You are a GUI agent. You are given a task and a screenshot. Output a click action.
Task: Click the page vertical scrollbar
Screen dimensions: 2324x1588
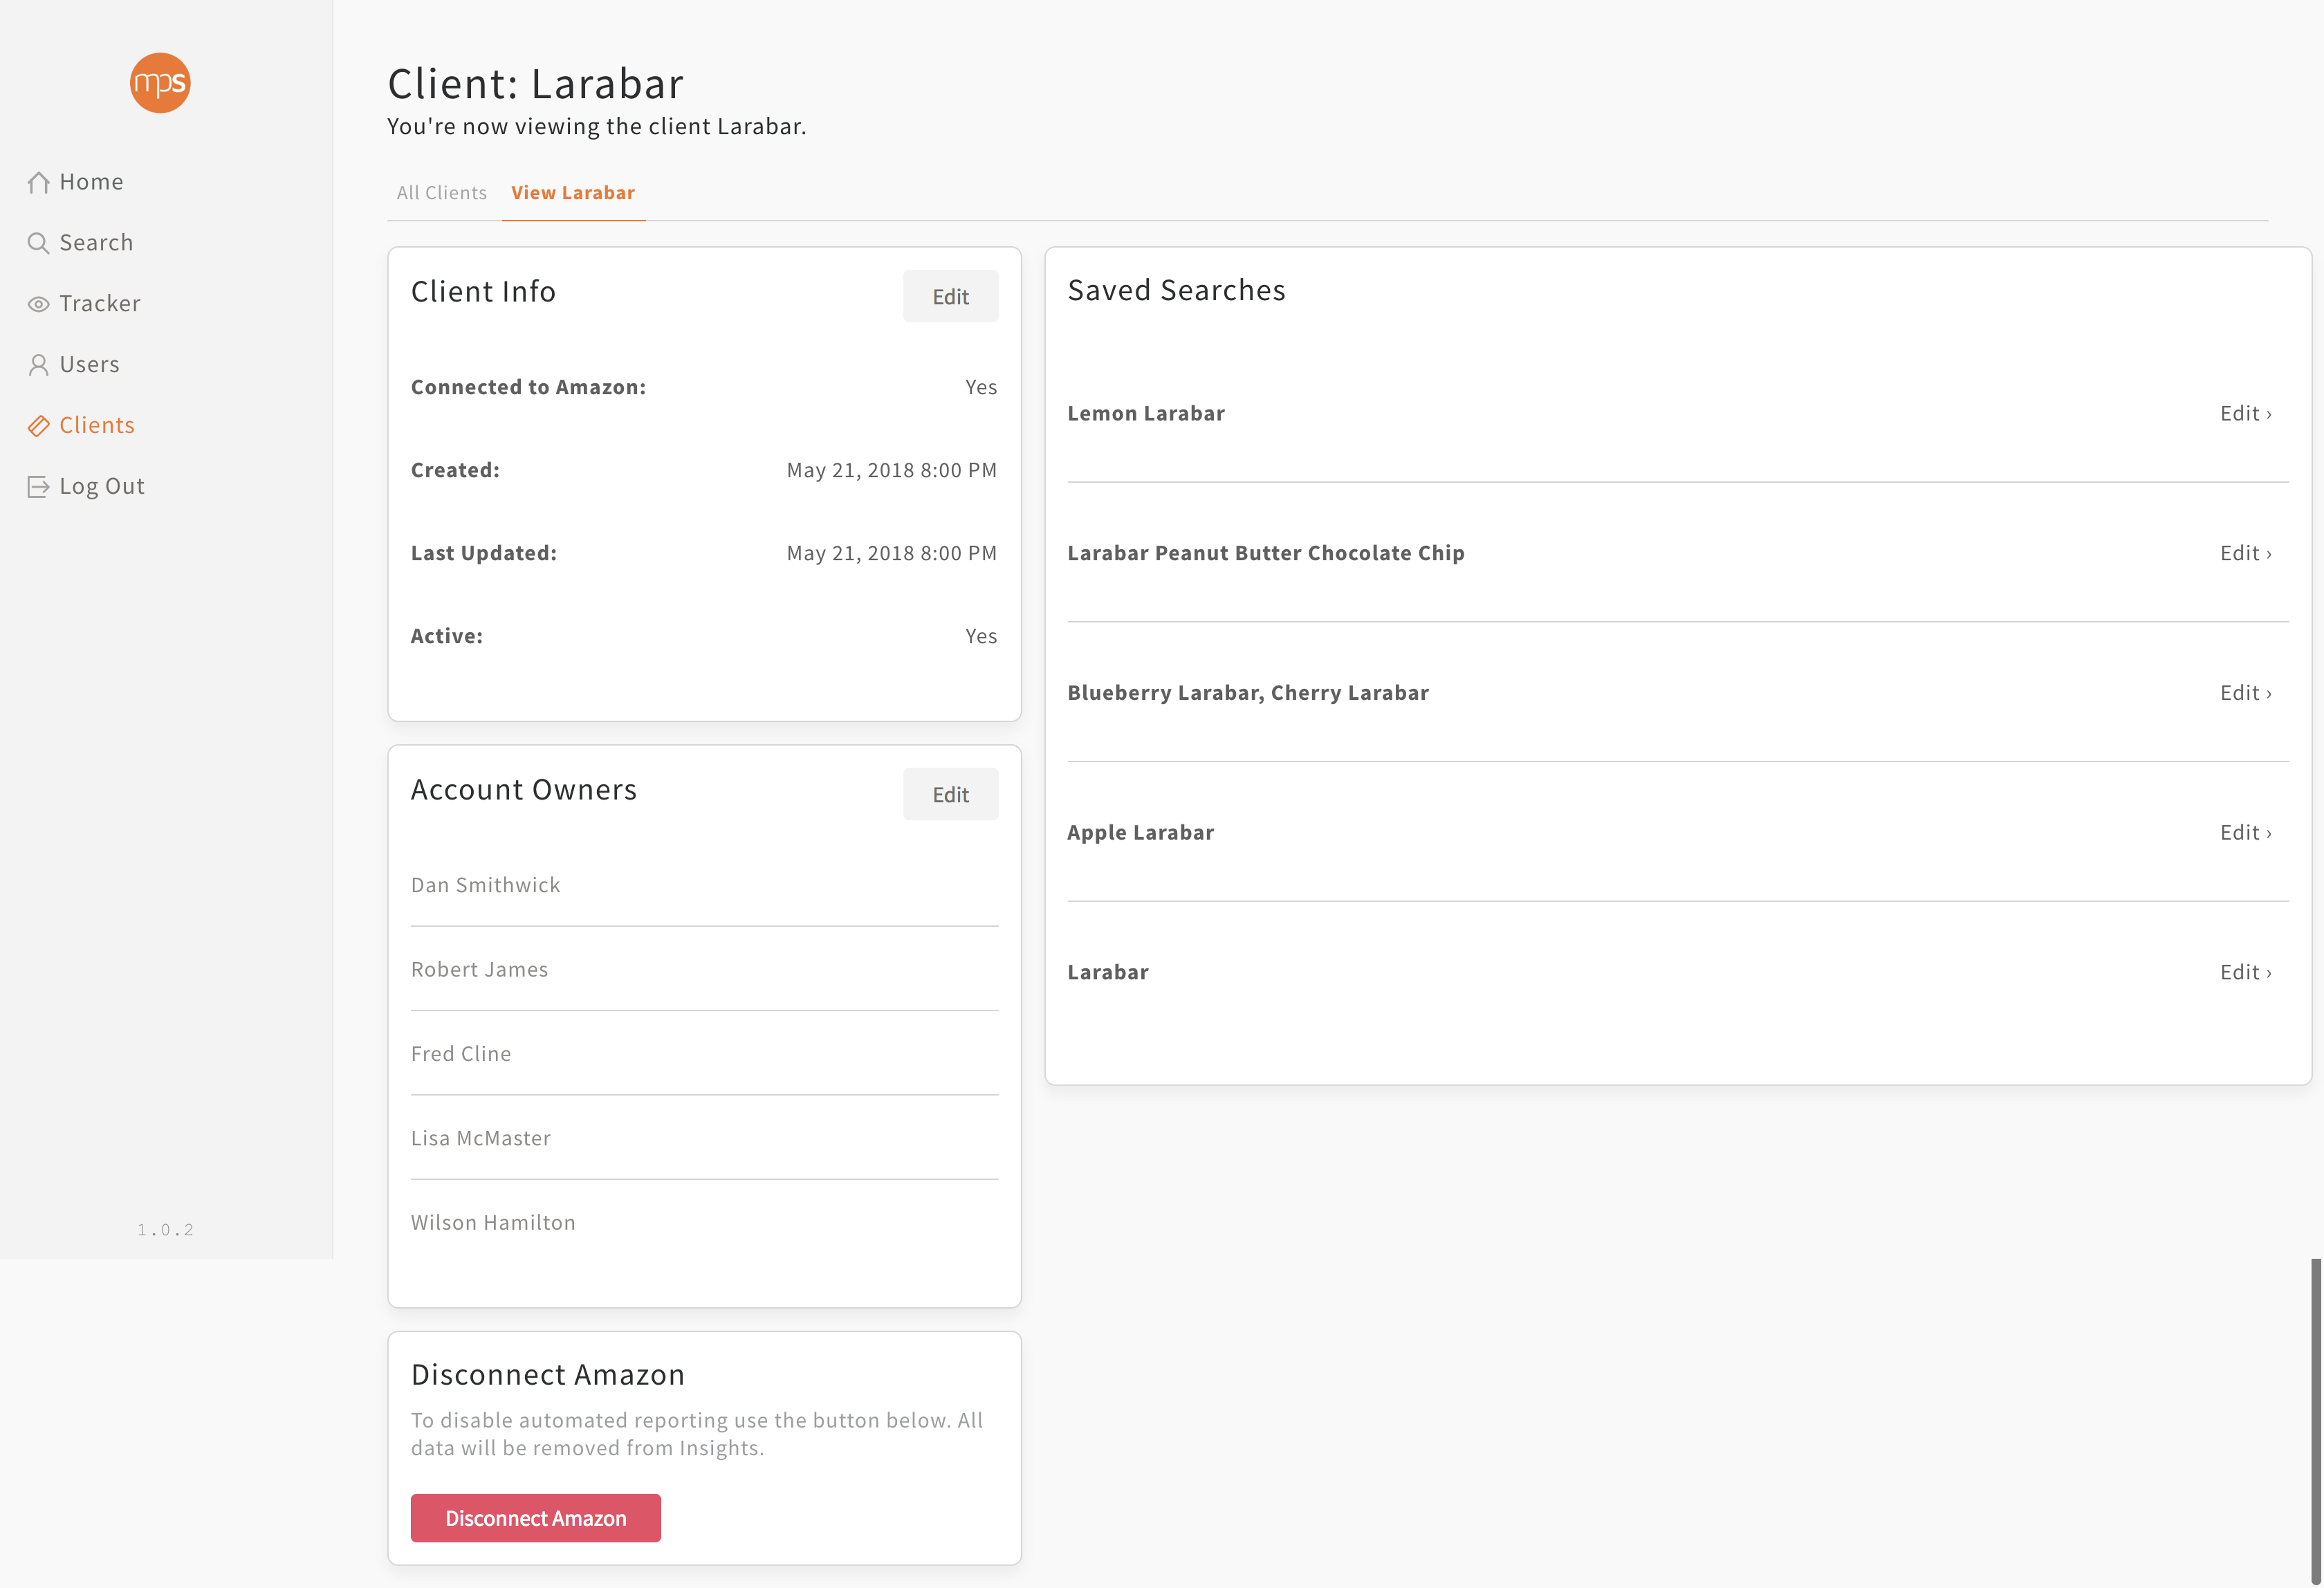pyautogui.click(x=2315, y=1420)
